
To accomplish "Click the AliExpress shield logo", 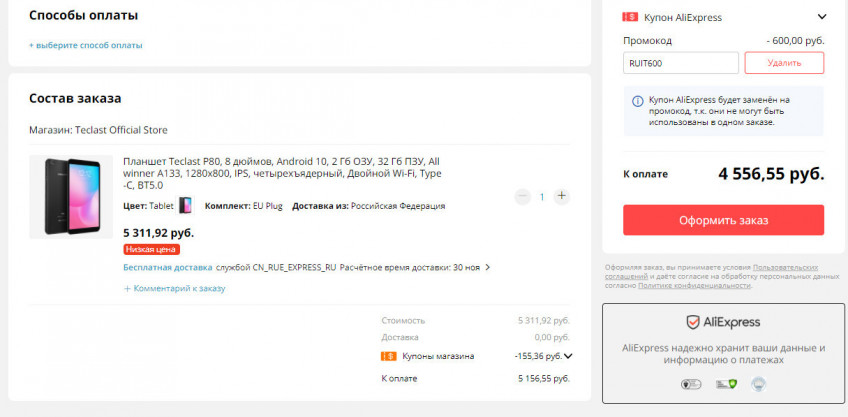I will (x=692, y=322).
